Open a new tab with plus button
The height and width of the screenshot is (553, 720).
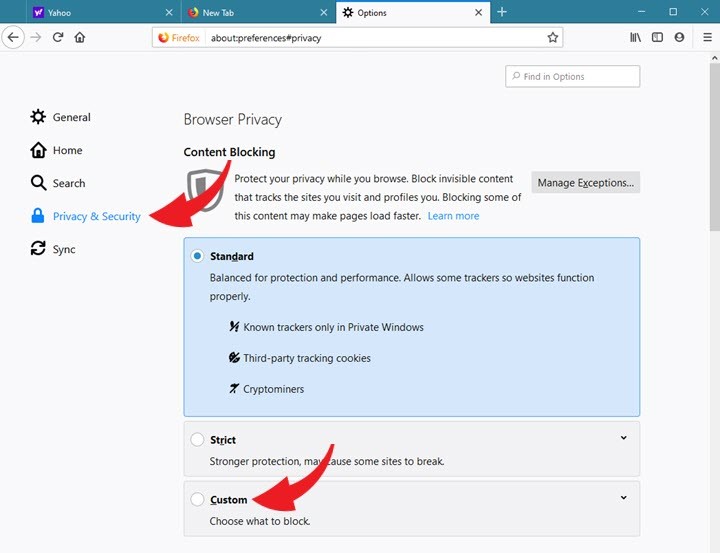point(502,12)
